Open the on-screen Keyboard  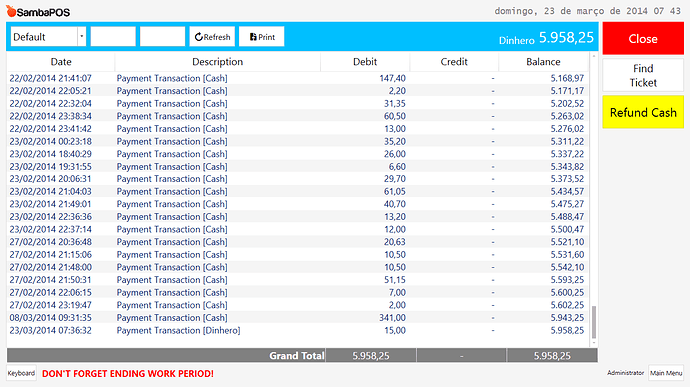point(21,373)
